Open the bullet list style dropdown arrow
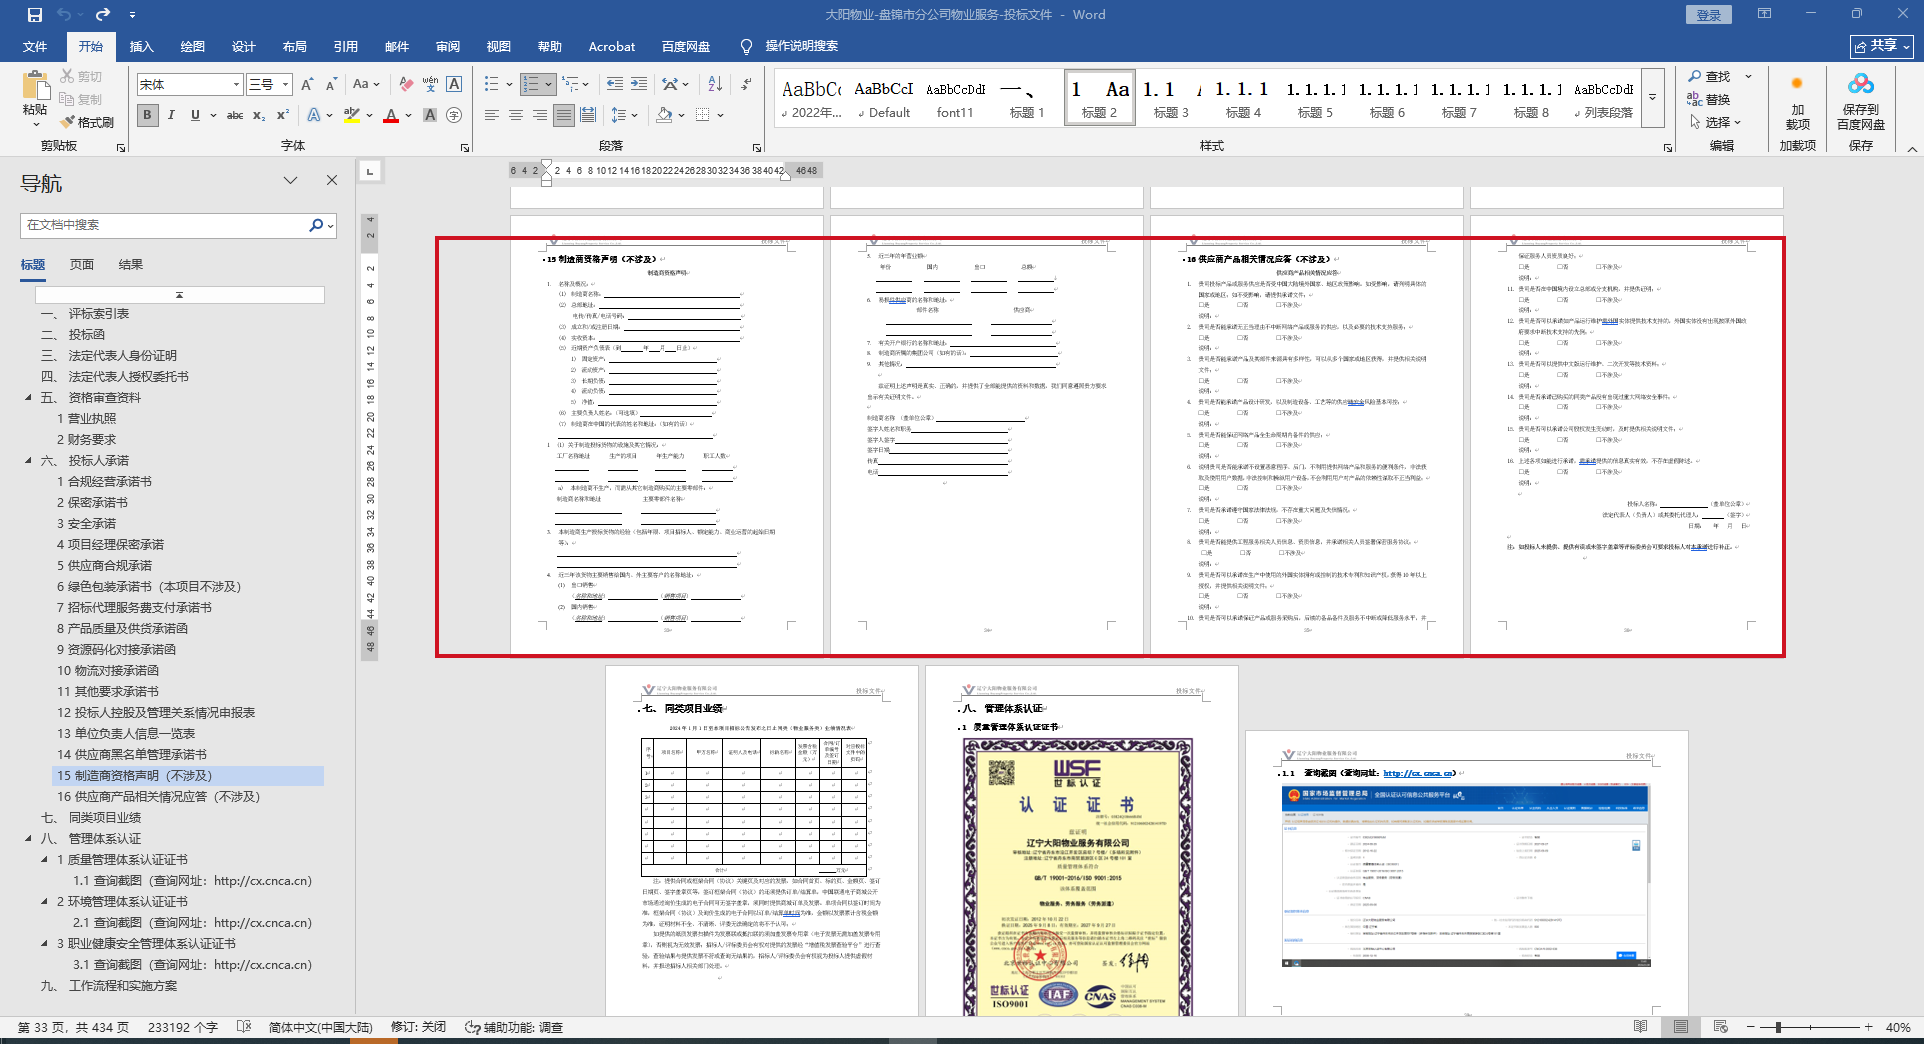1924x1044 pixels. (509, 84)
